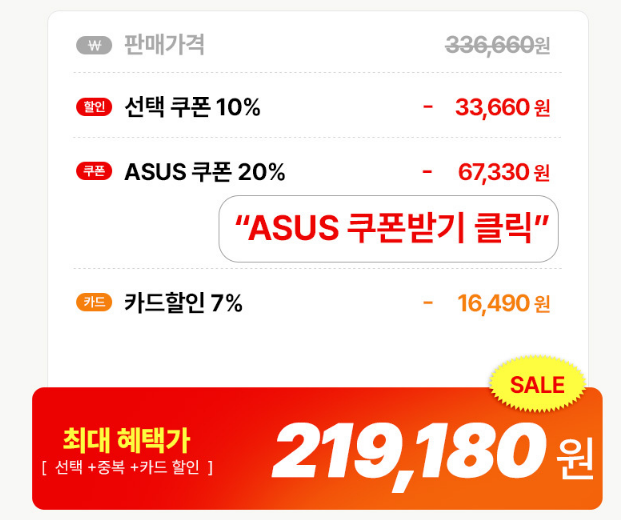Click the 67,330원 coupon discount amount
Viewport: 621px width, 520px height.
point(503,172)
